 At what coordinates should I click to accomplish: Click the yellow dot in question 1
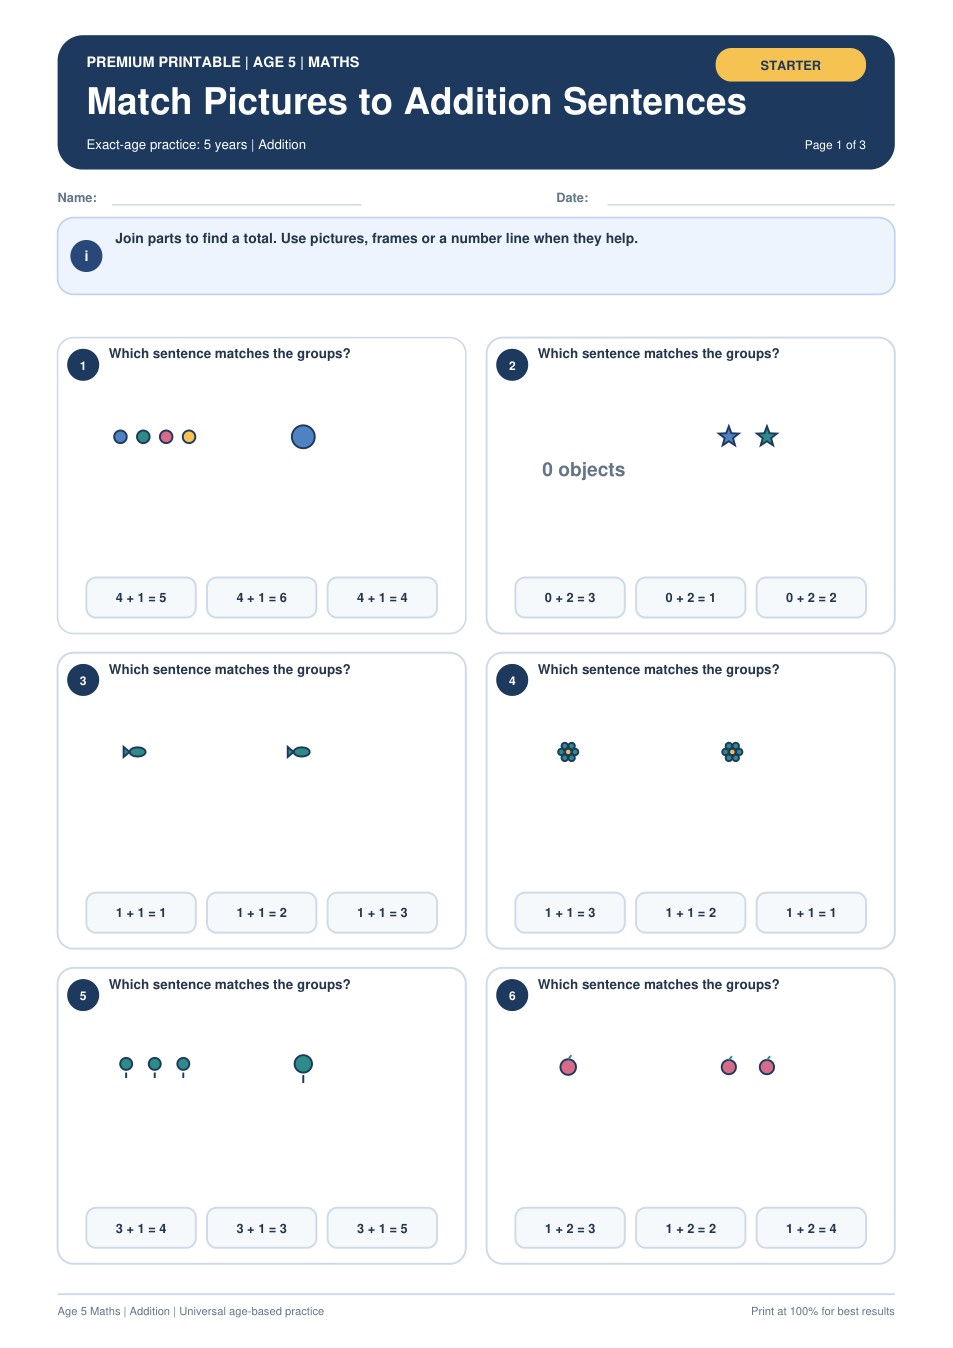point(189,437)
